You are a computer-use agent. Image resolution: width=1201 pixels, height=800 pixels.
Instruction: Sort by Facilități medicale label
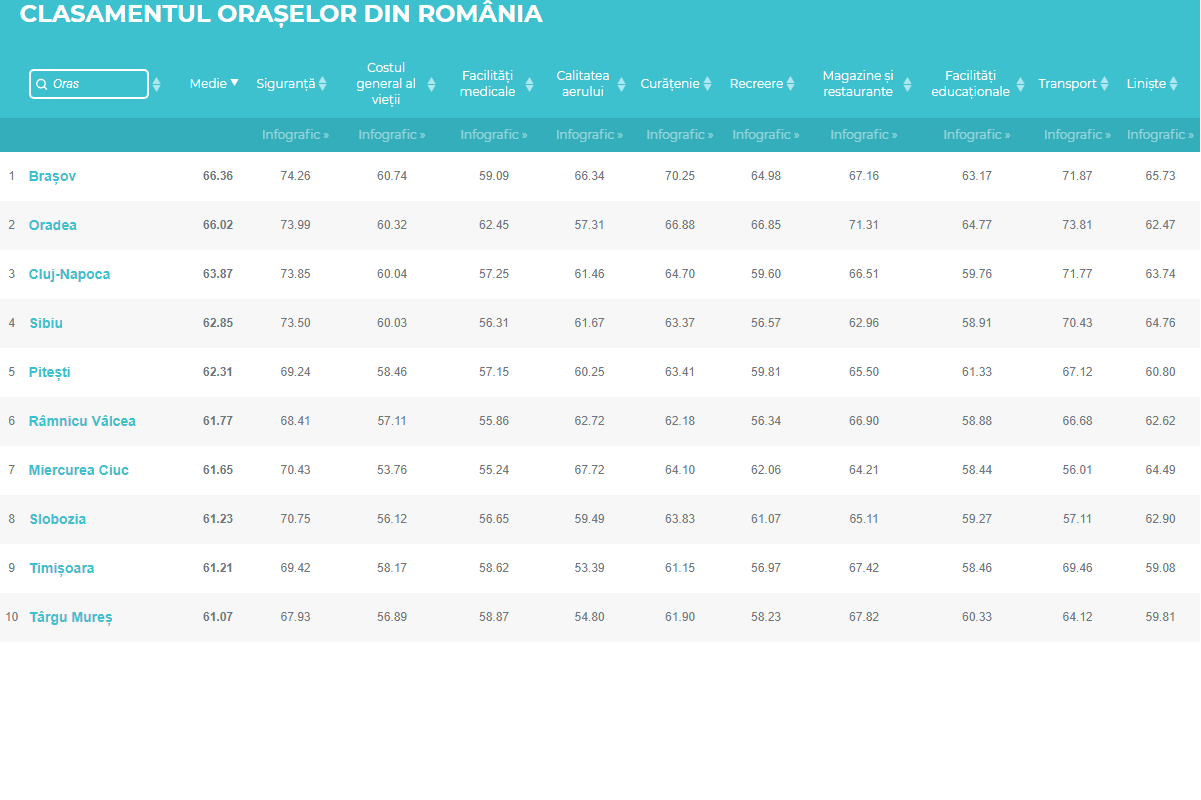pos(488,84)
